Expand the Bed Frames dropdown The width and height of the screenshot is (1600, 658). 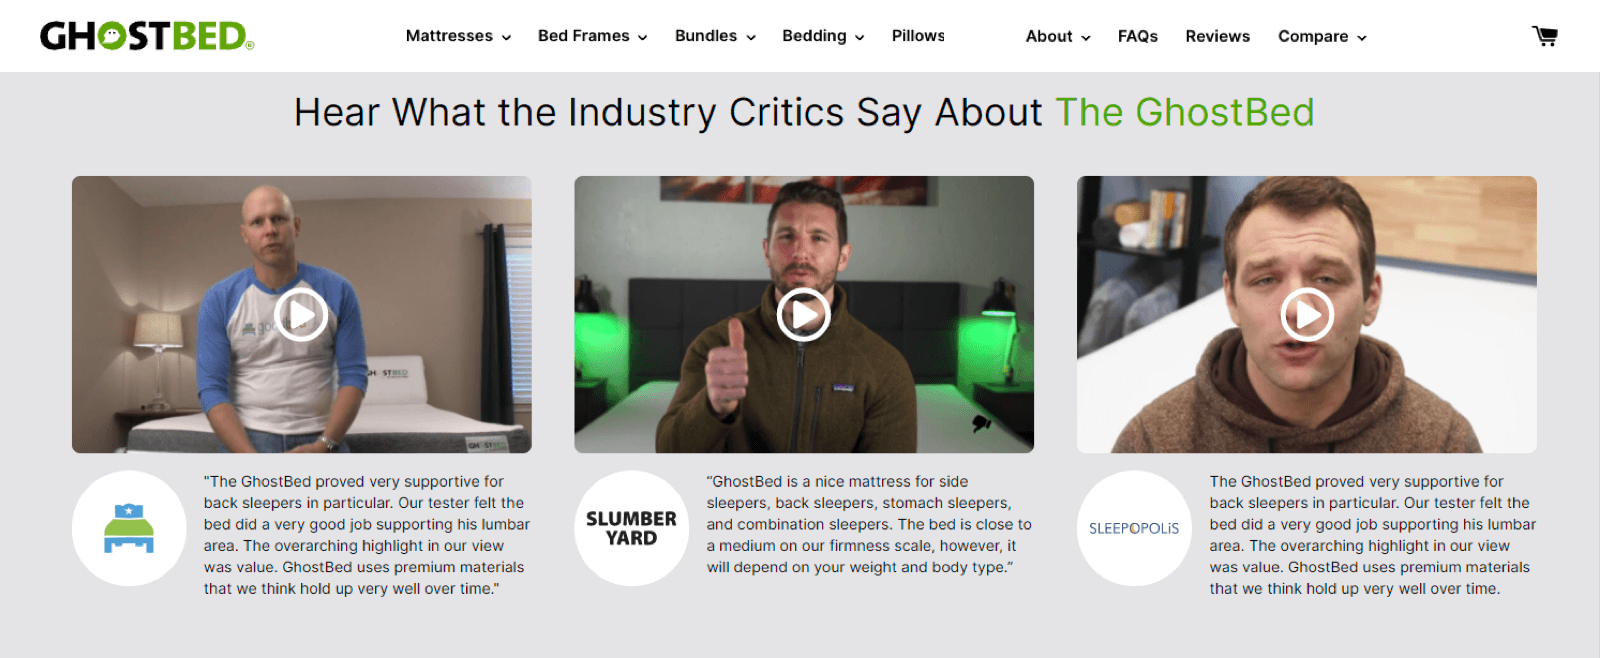[593, 36]
